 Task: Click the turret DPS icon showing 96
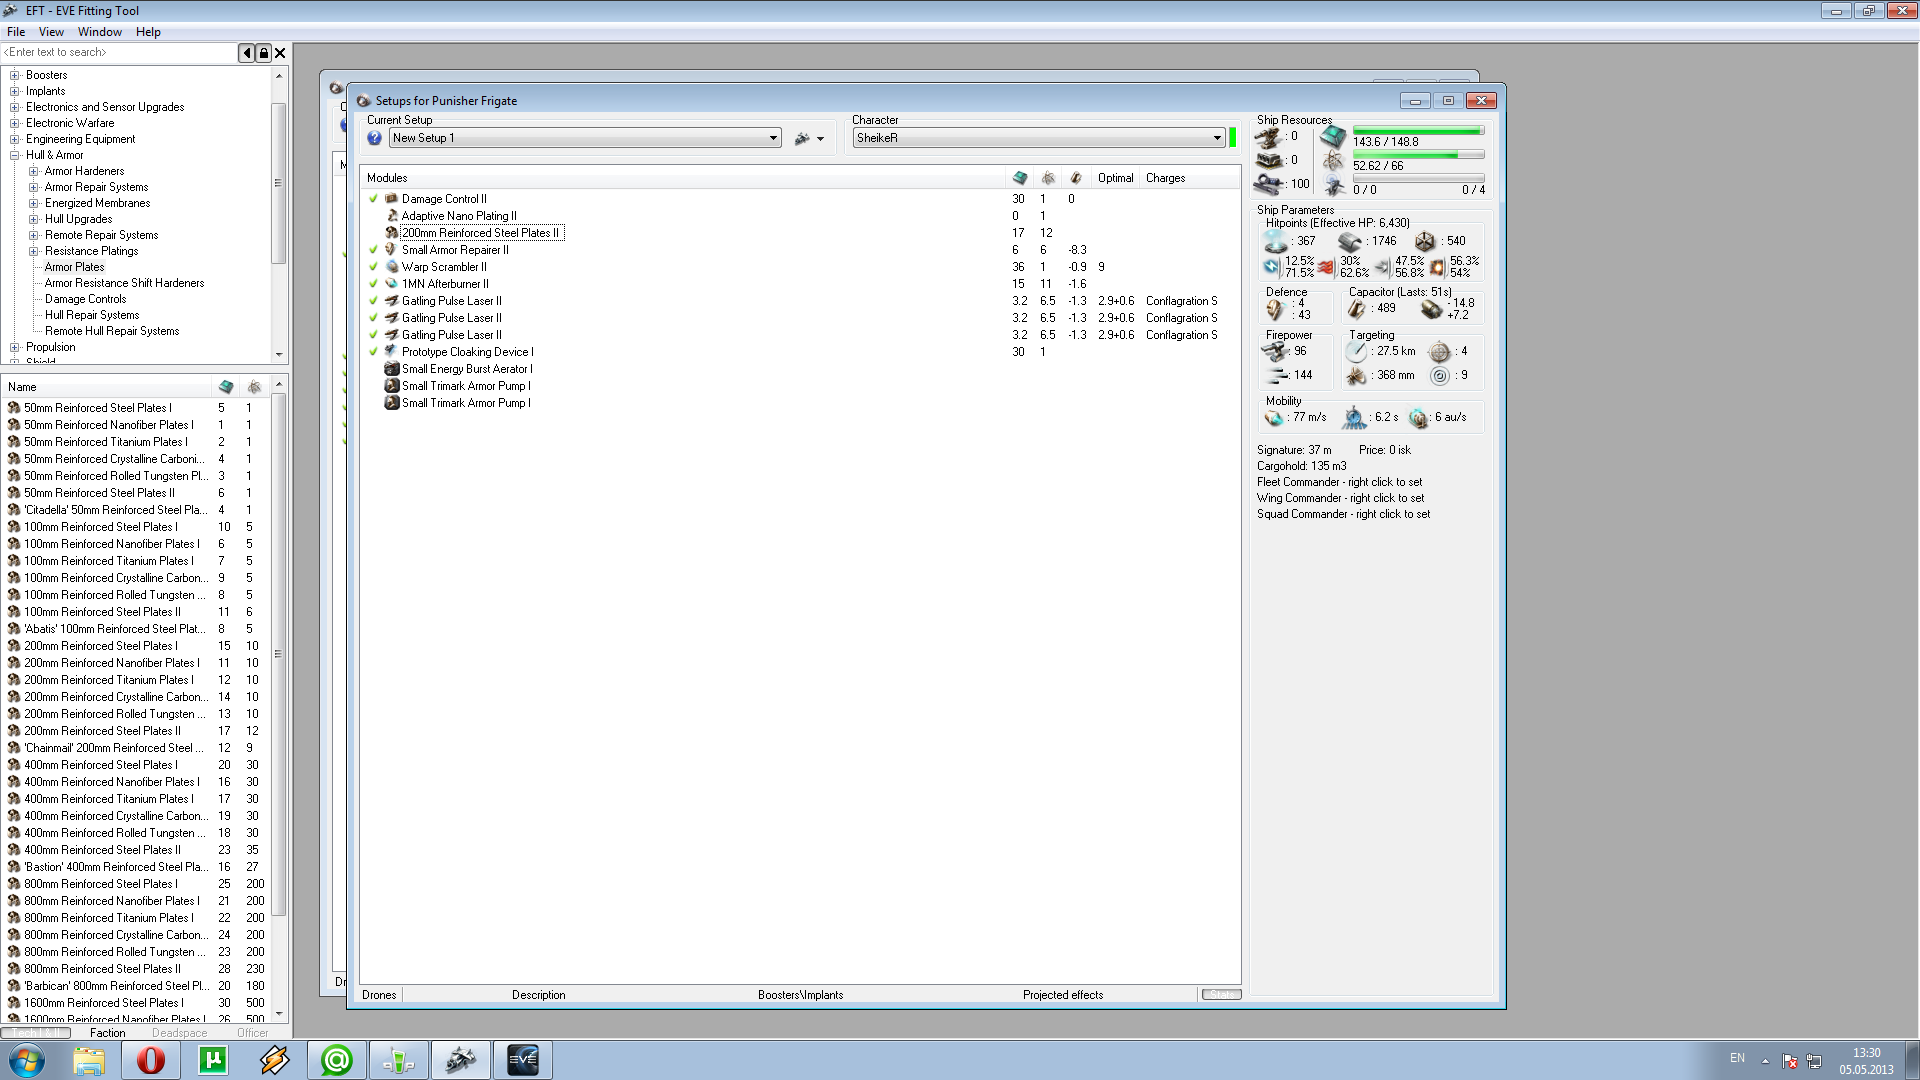(x=1275, y=352)
